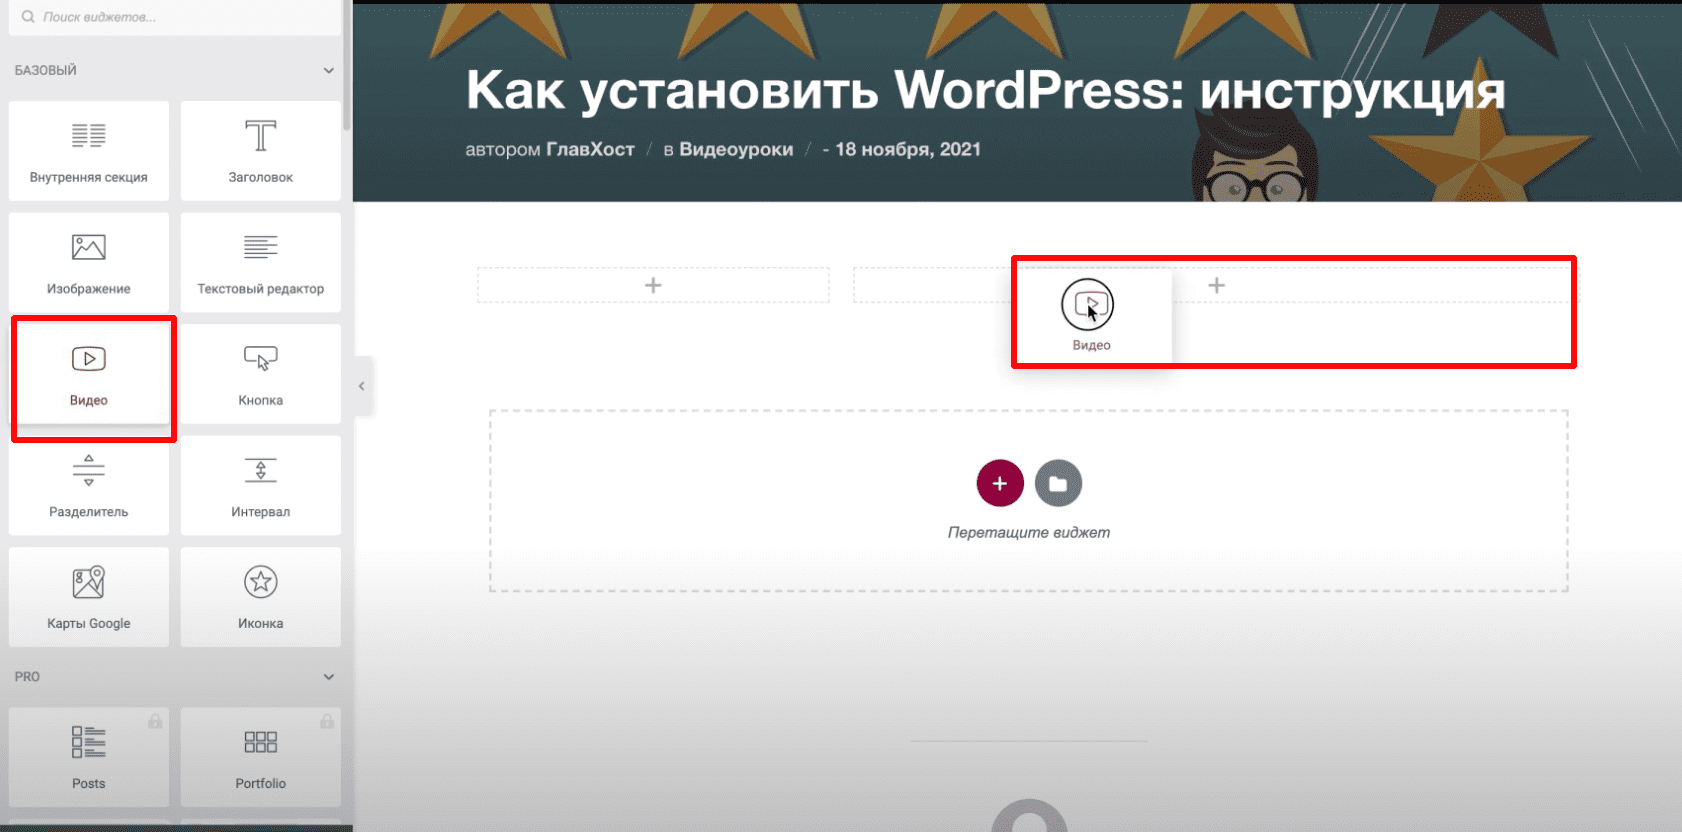
Task: Select the Кнопка button widget
Action: (x=261, y=374)
